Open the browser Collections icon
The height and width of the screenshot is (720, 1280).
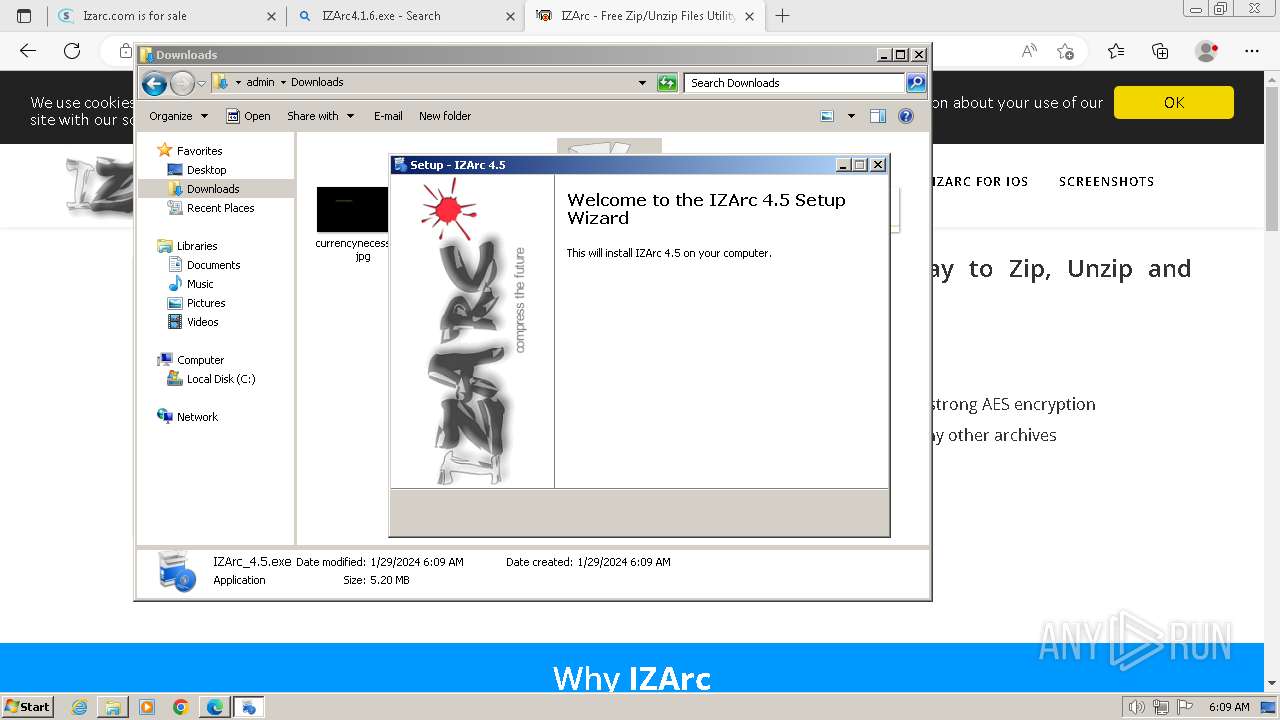point(1160,51)
